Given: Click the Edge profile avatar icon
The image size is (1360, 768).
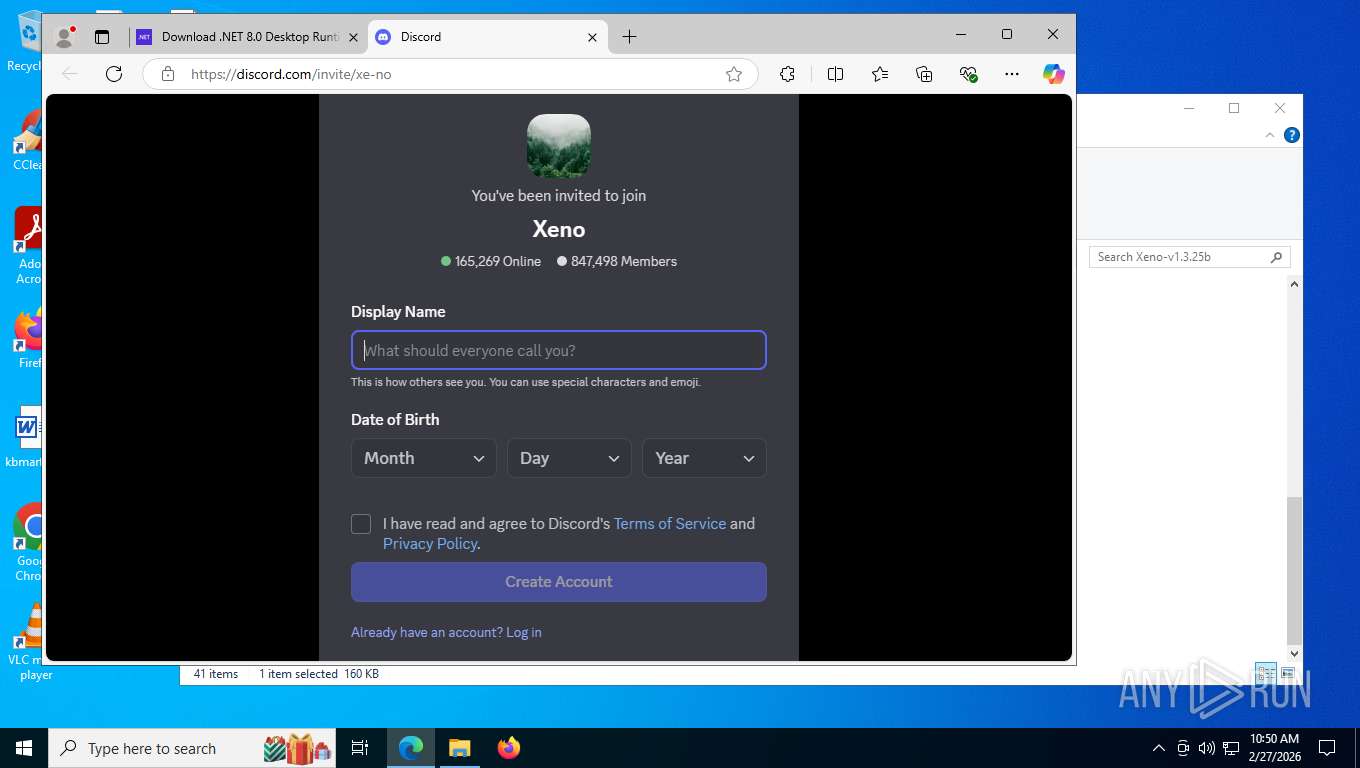Looking at the screenshot, I should click(x=65, y=37).
